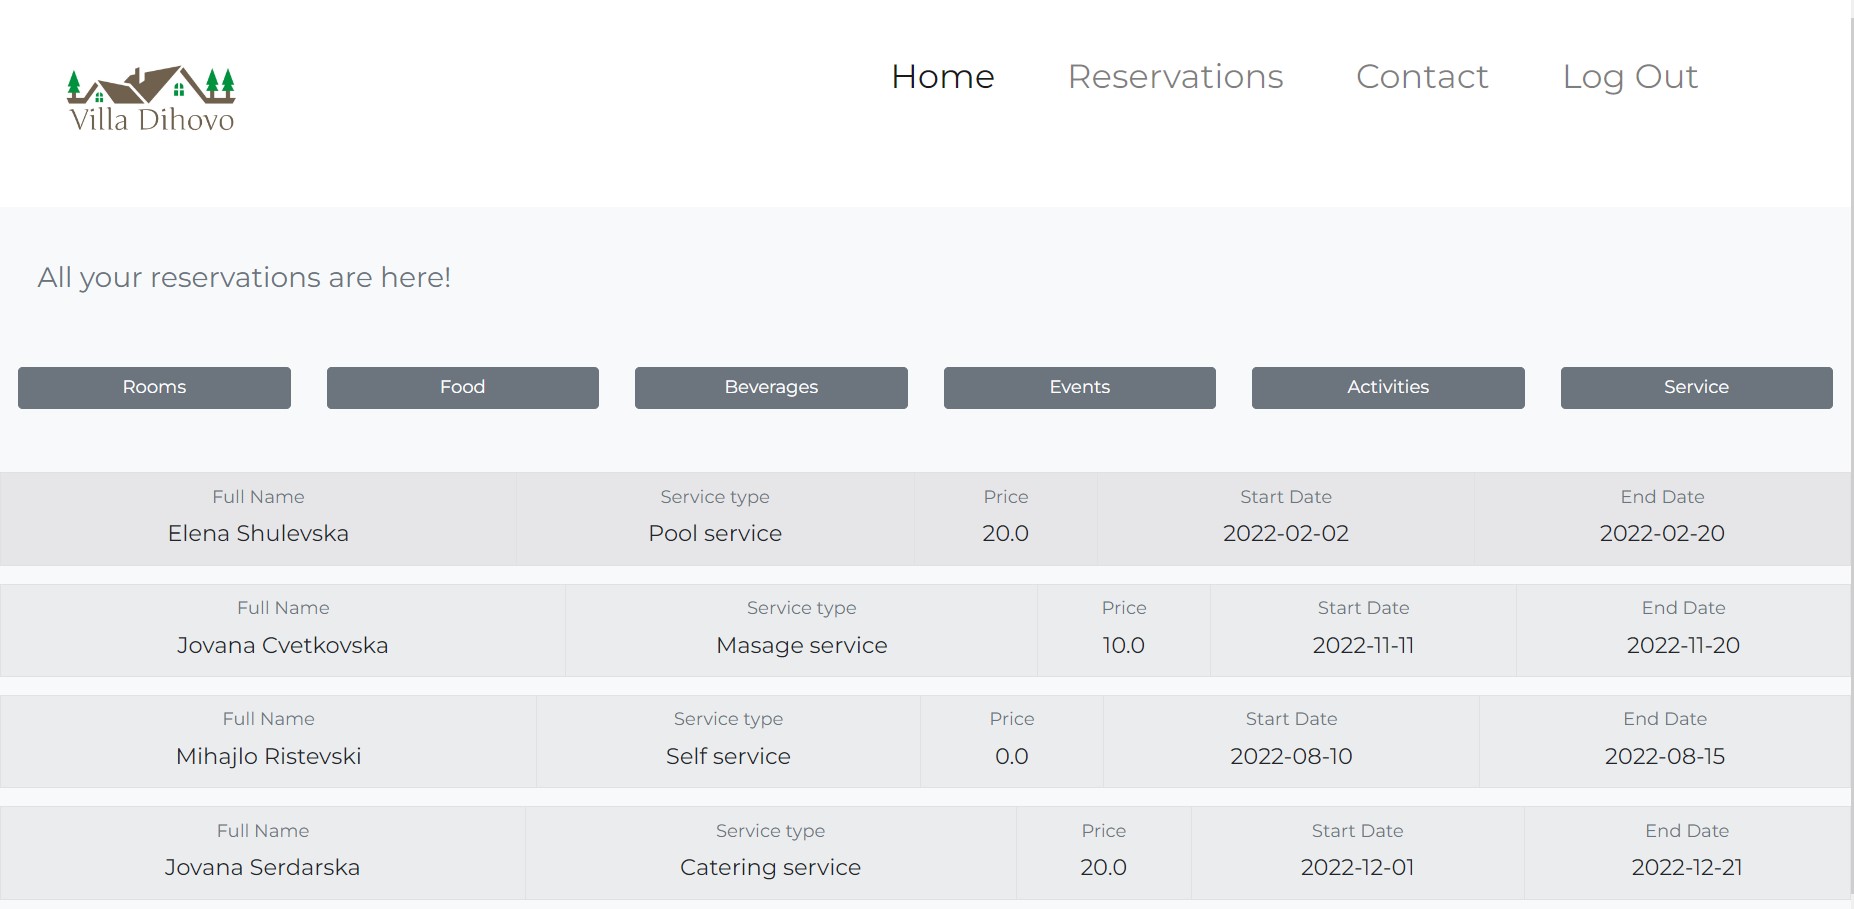Select Mihajlo Ristevski's reservation

[268, 756]
